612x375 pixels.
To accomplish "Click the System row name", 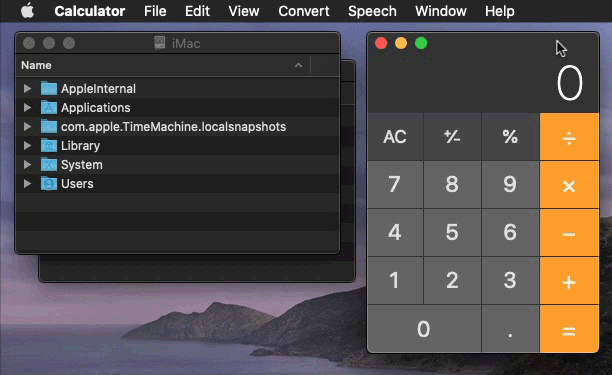I will pyautogui.click(x=82, y=165).
